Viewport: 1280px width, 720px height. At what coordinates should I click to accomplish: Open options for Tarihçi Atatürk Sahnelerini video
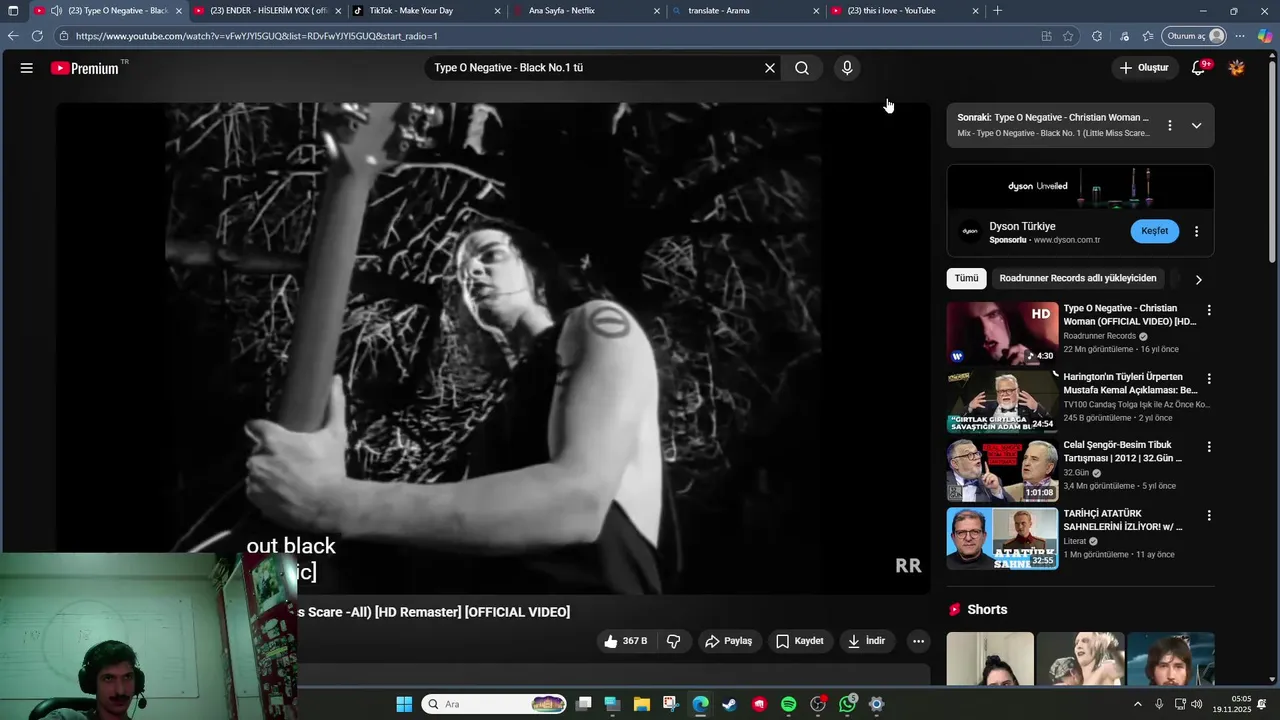[x=1209, y=516]
